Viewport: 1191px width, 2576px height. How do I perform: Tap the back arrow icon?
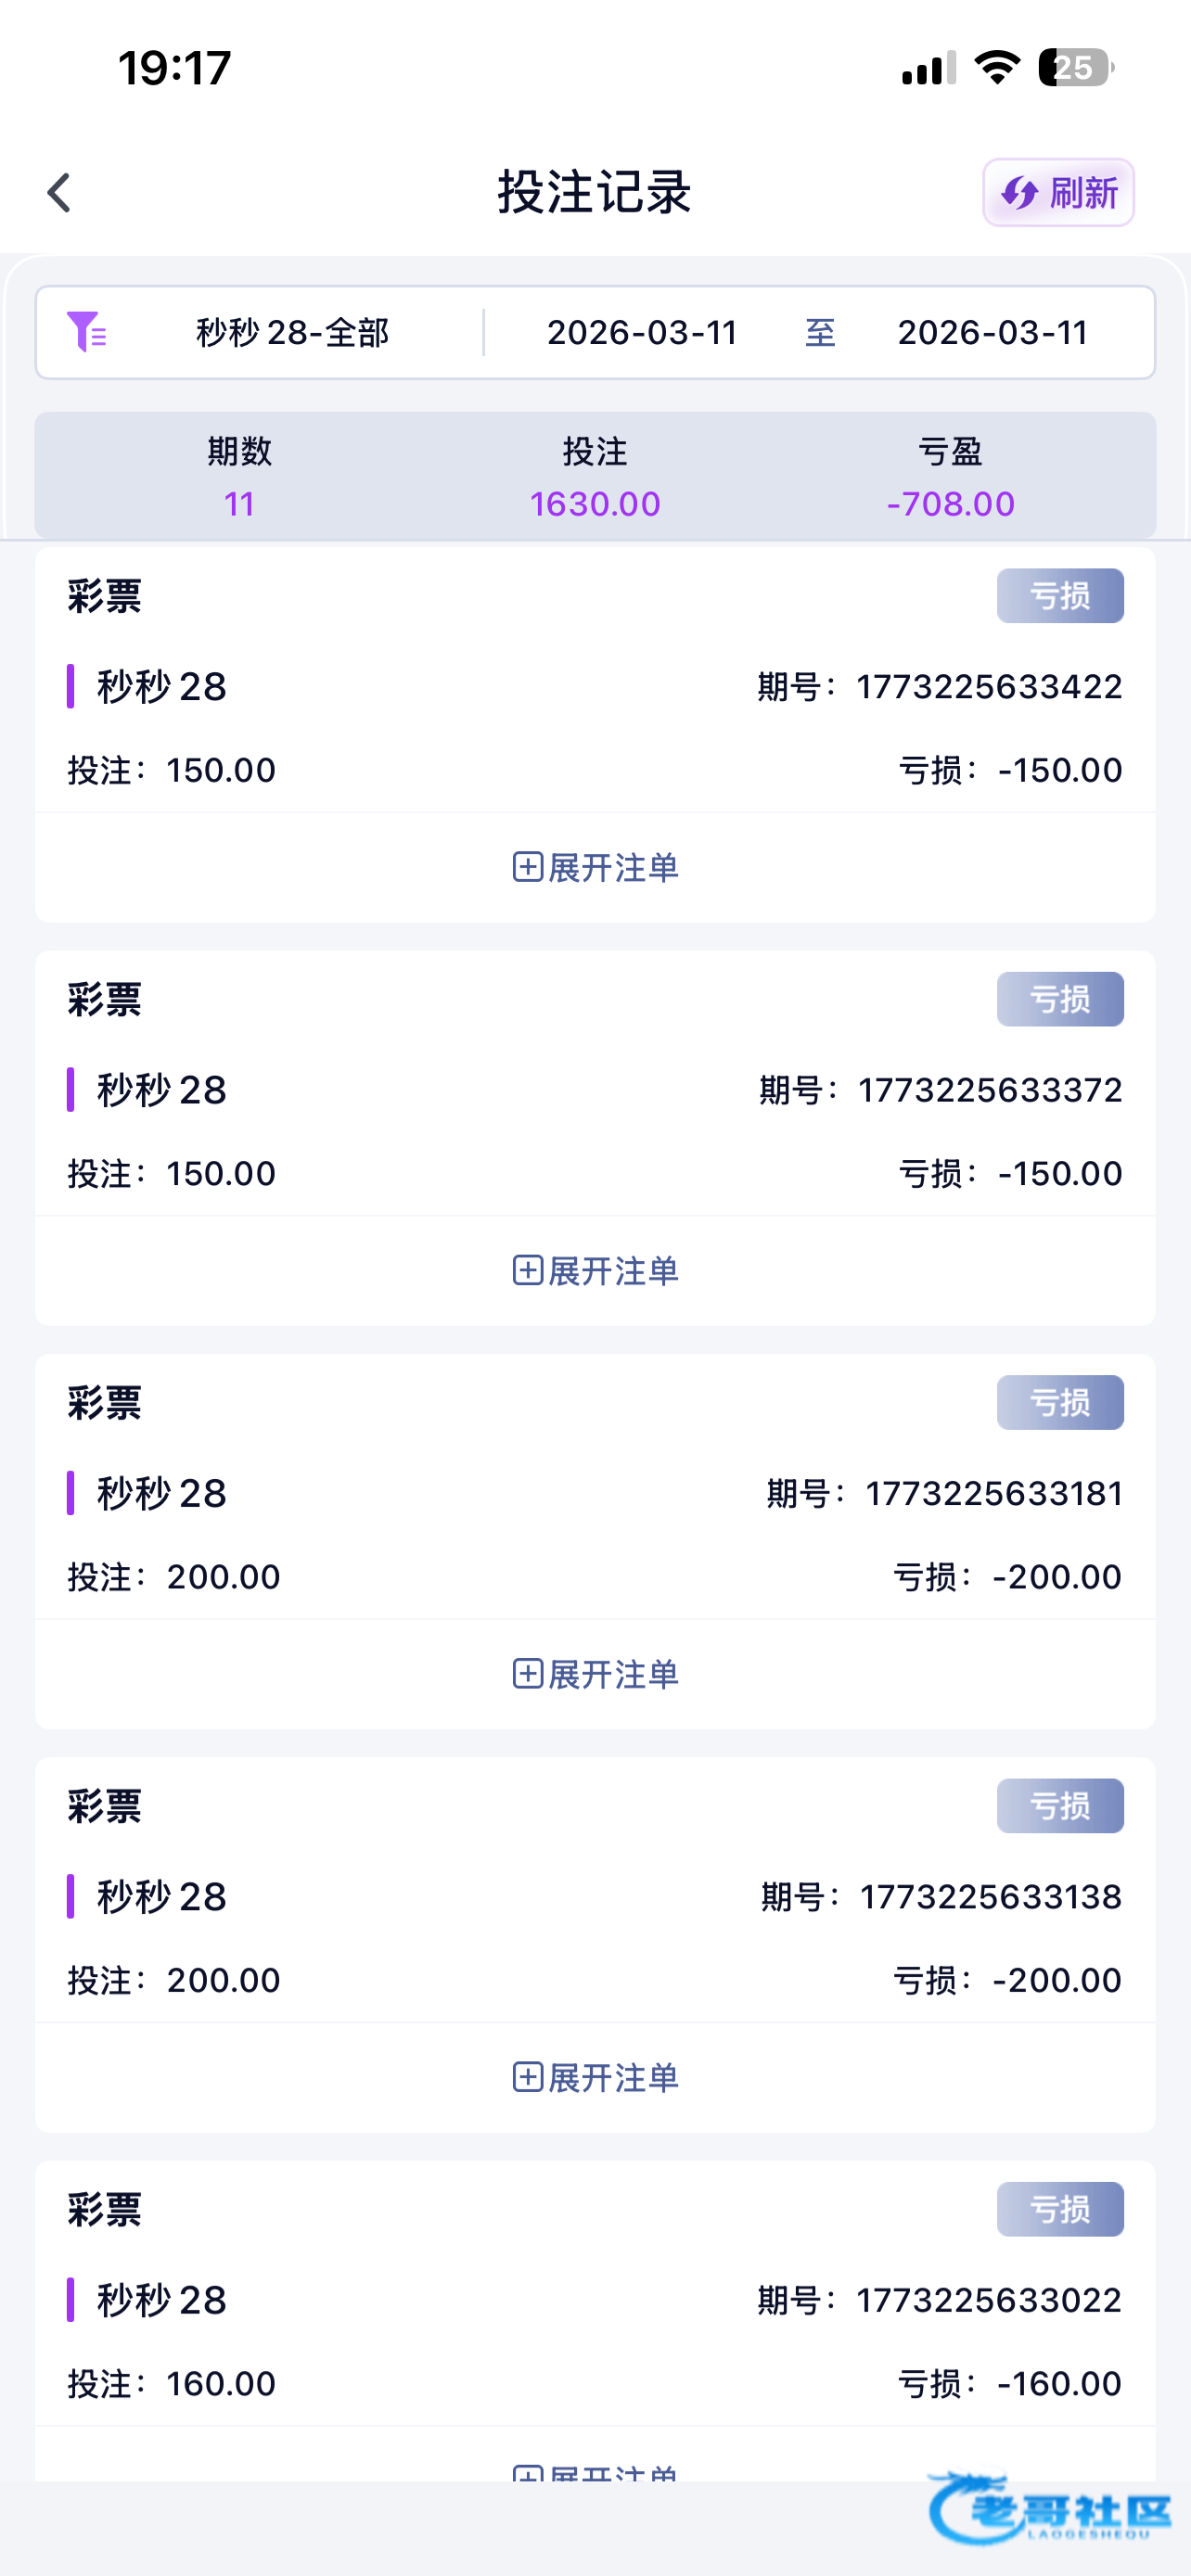click(x=60, y=193)
